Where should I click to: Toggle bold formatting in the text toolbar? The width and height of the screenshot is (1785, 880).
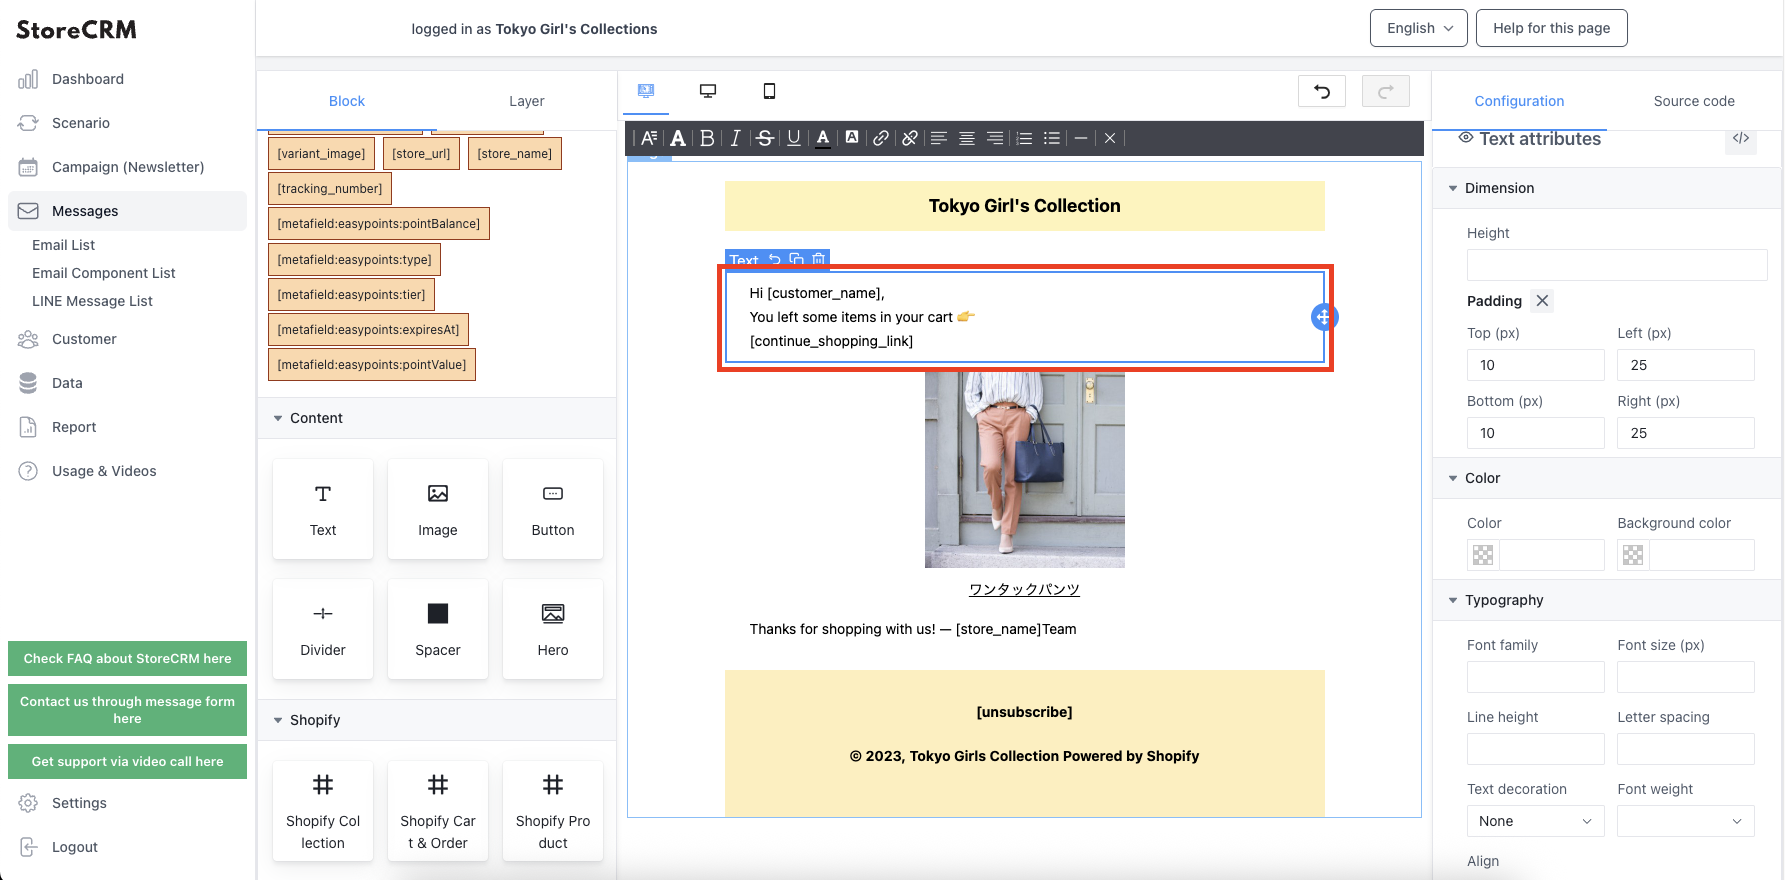[707, 138]
